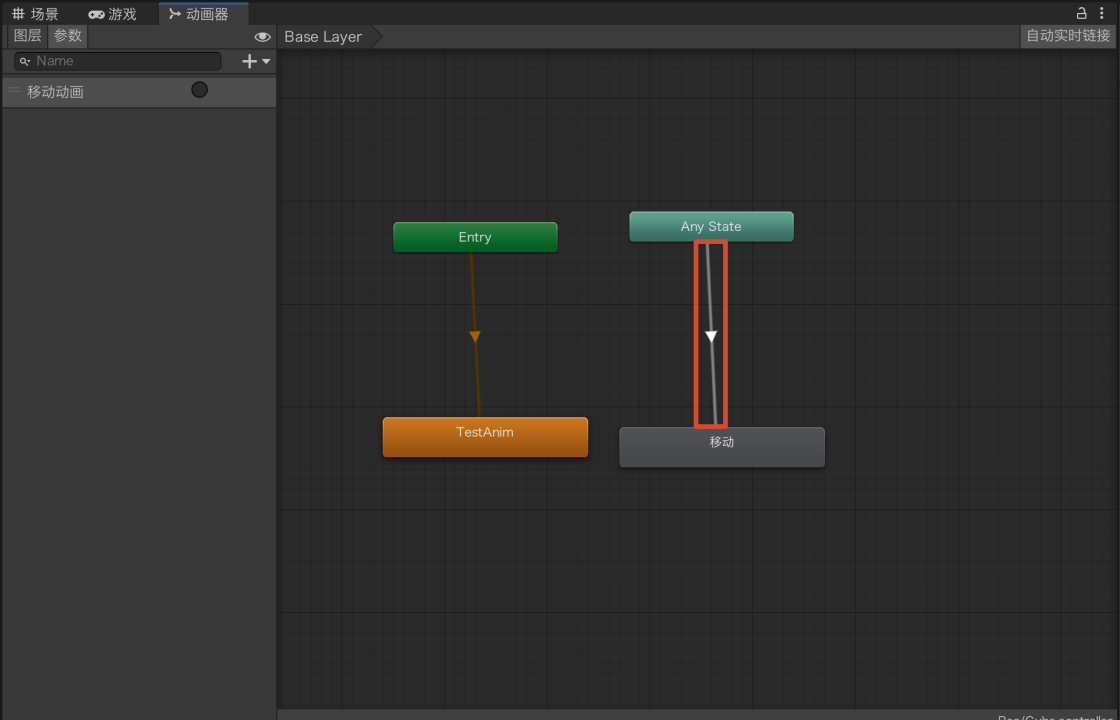Open the 参数 parameters tab
The width and height of the screenshot is (1120, 720).
tap(68, 36)
